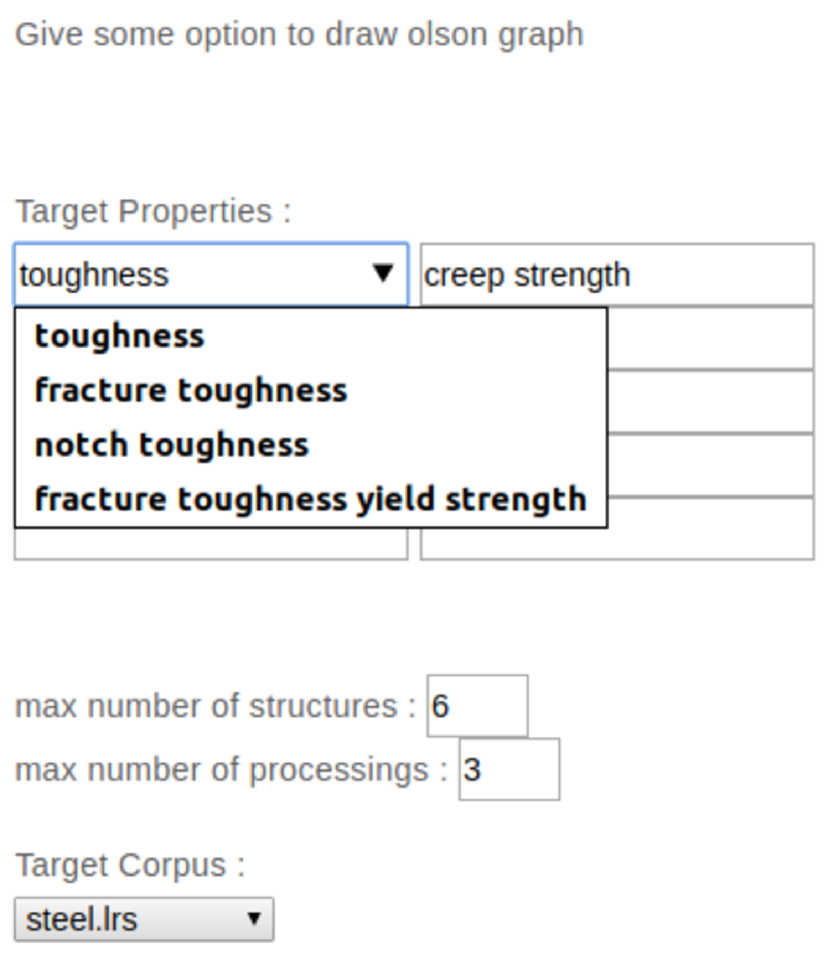The image size is (830, 955).
Task: Click the toughness text input field
Action: pos(190,274)
